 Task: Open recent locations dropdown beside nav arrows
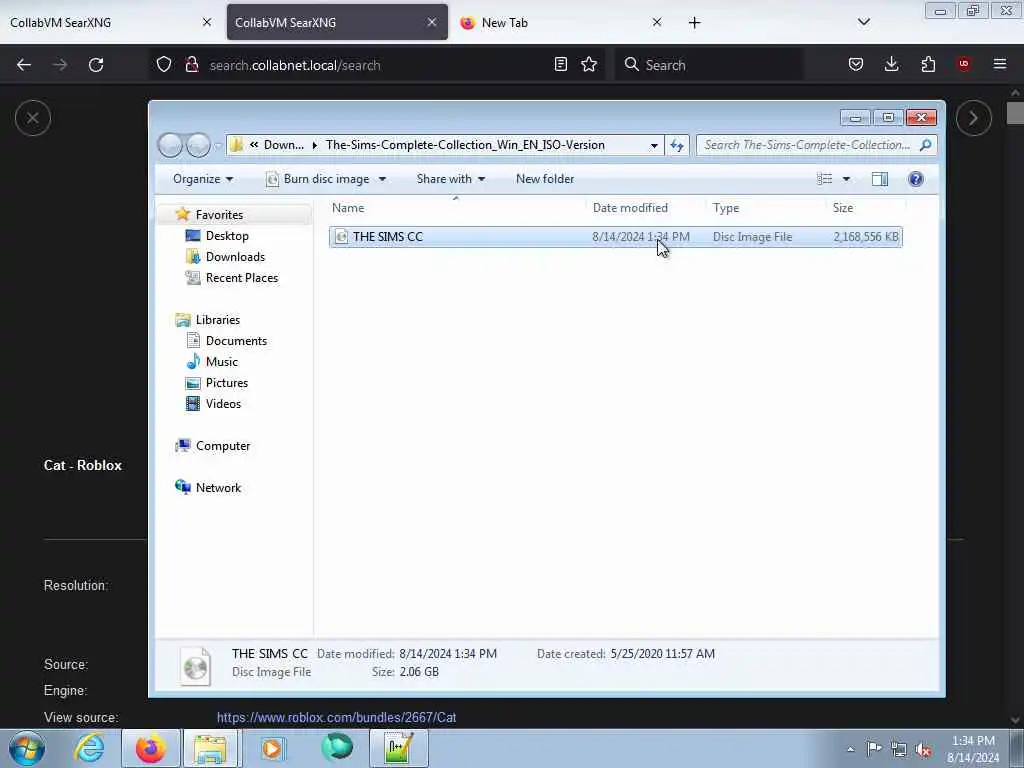[218, 146]
